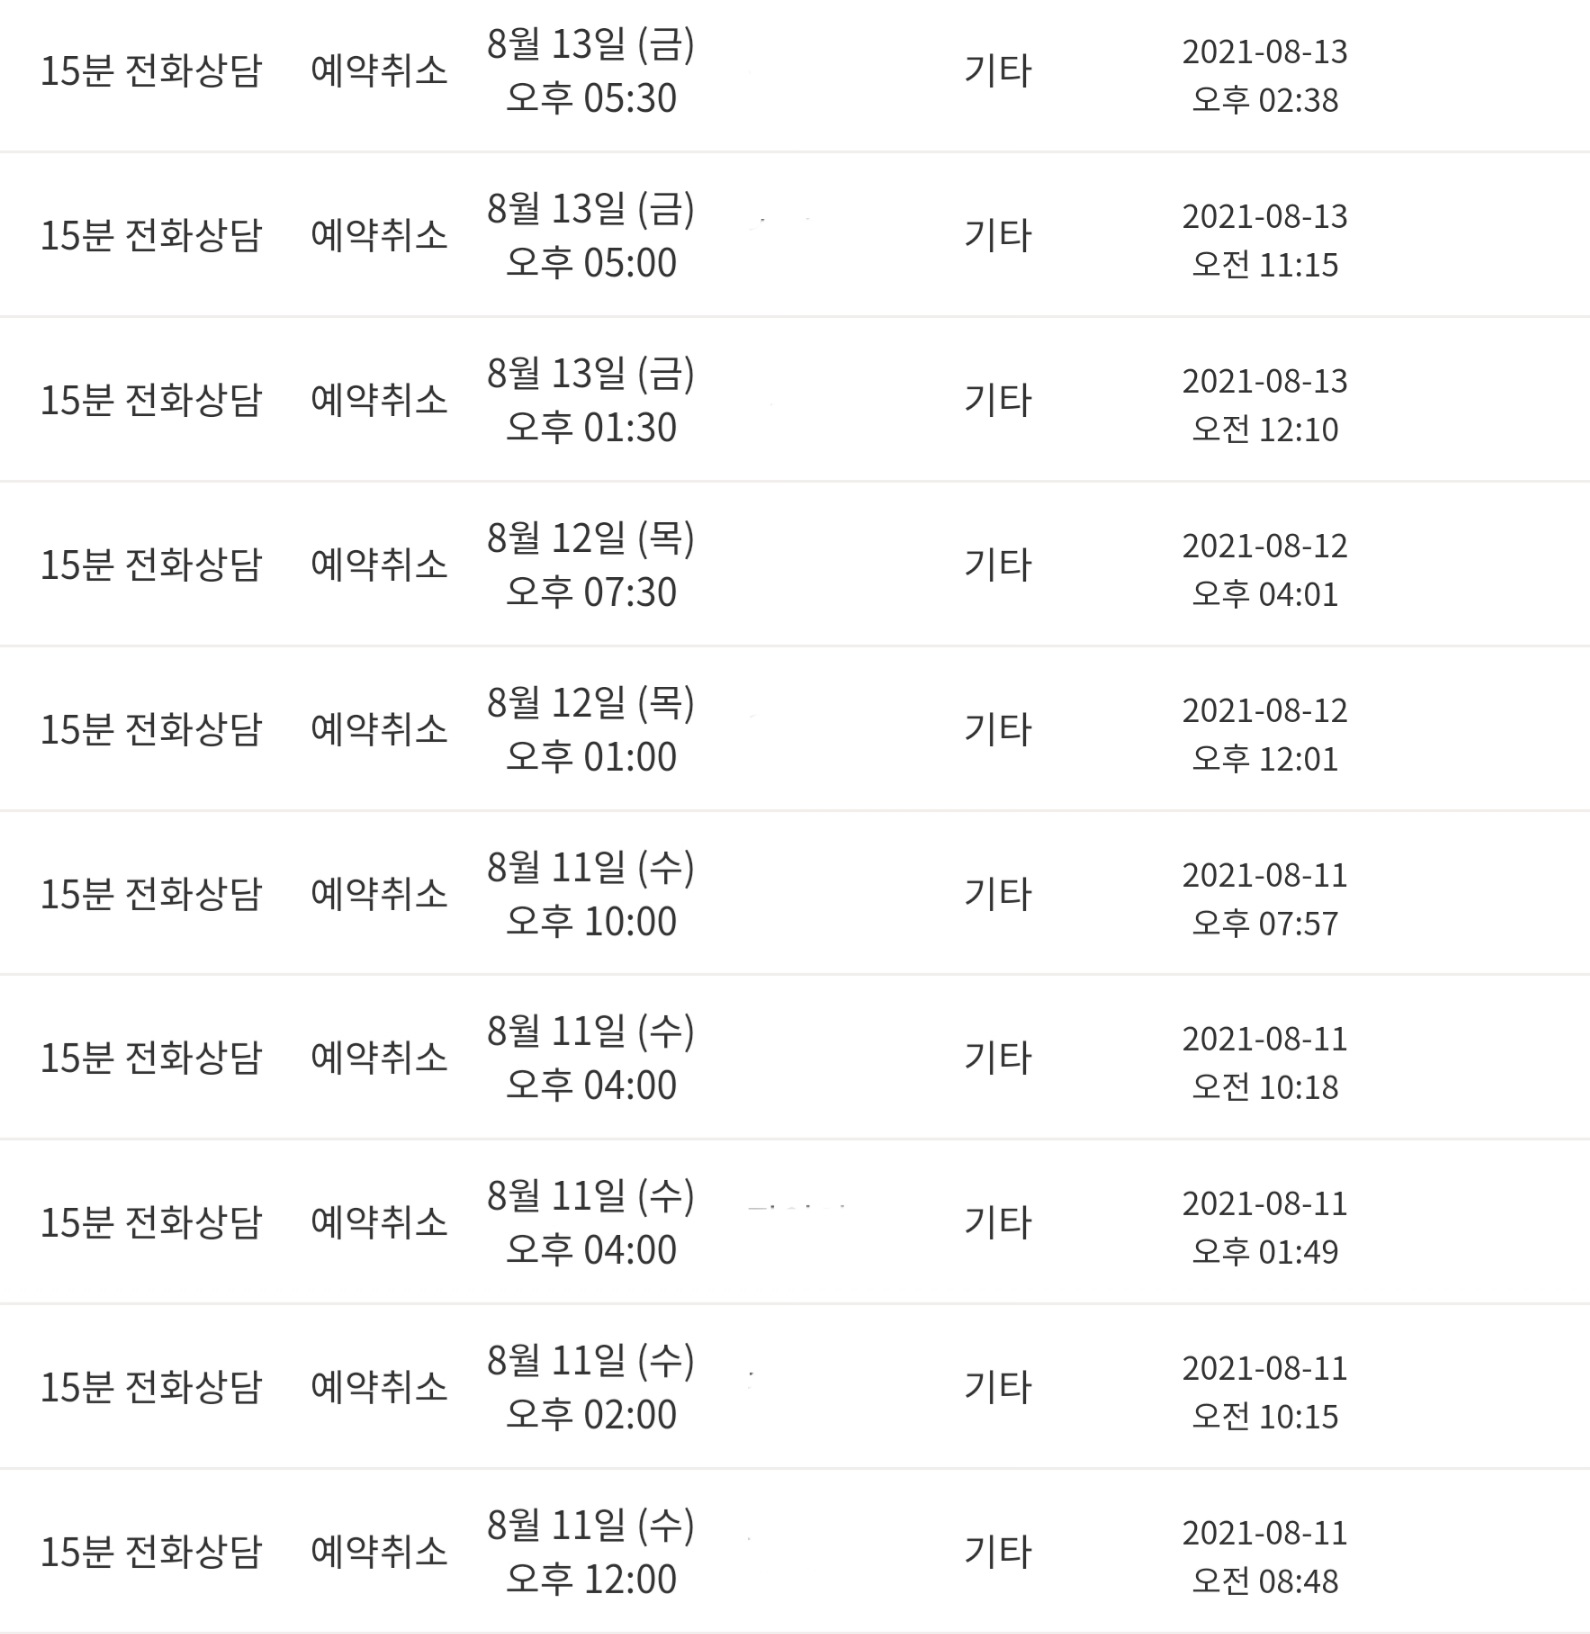
Task: Click the 8월 11일 오후 12:00 appointment time
Action: [x=590, y=1552]
